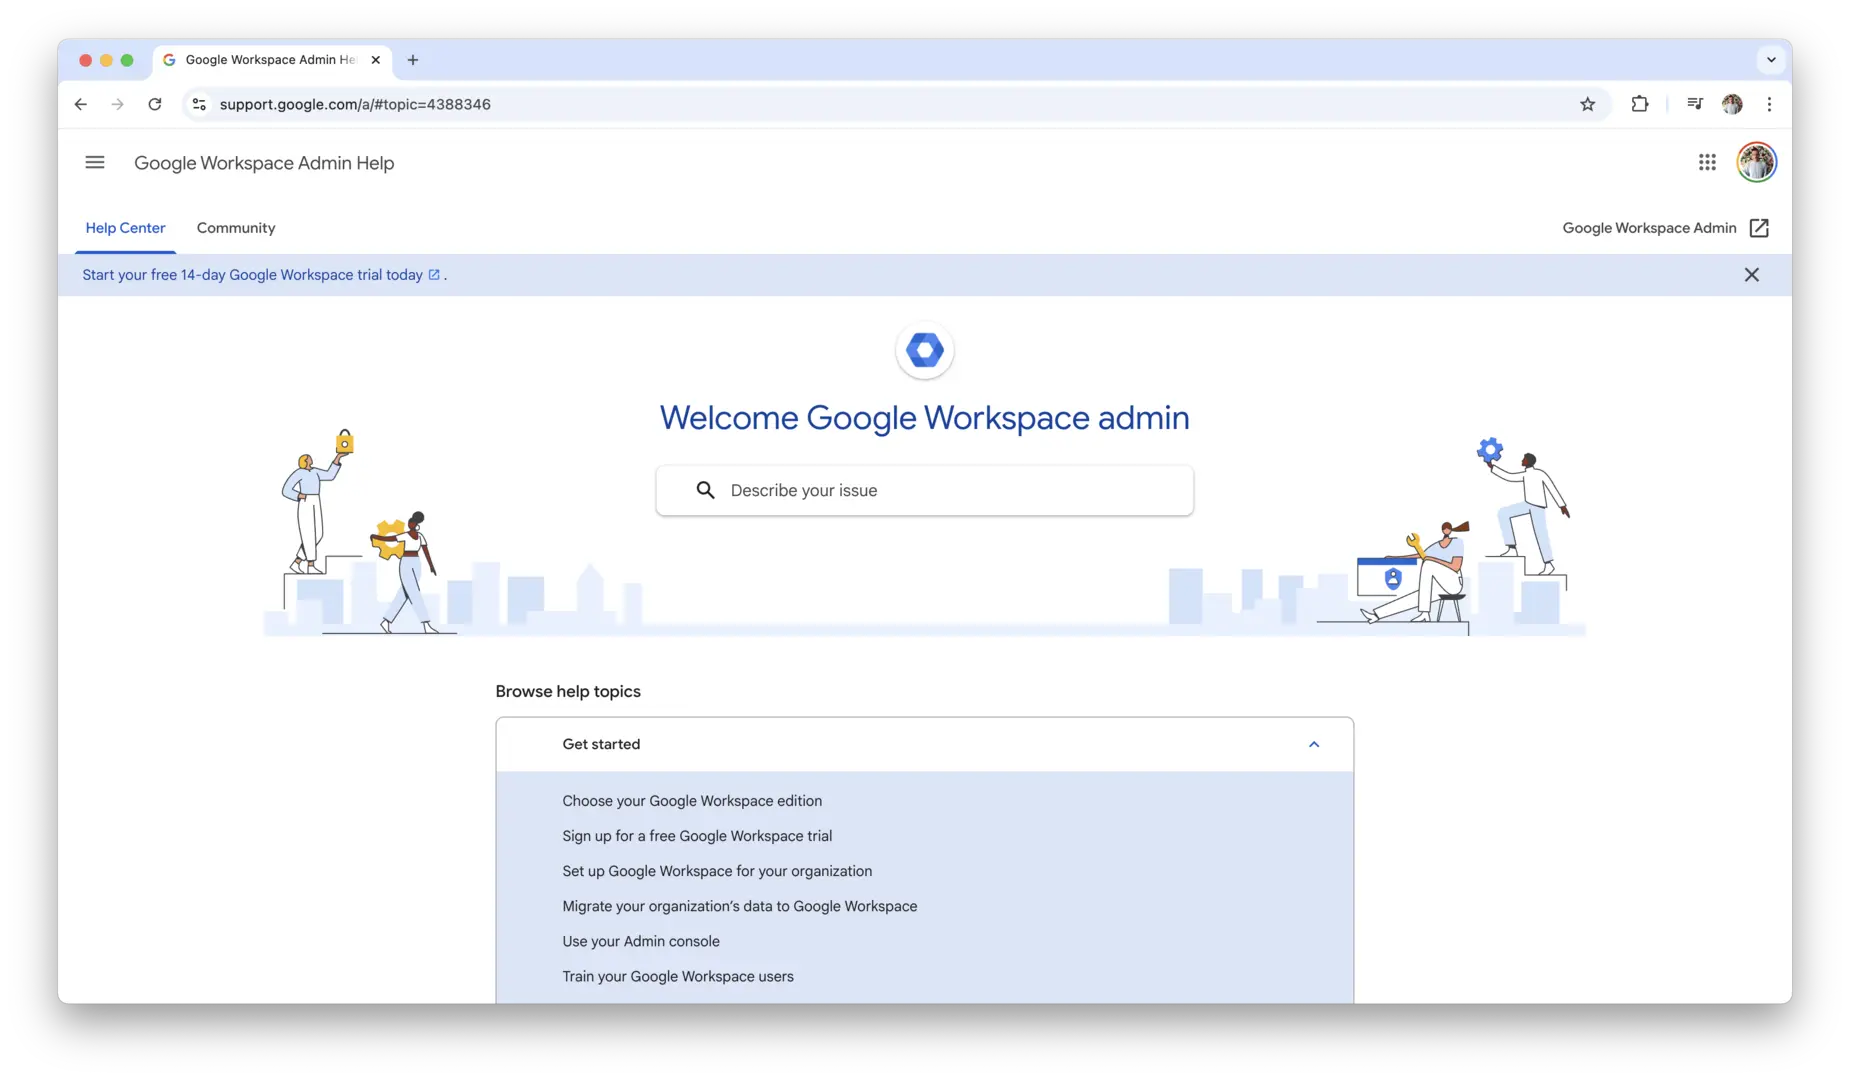
Task: View site information in address bar
Action: [199, 104]
